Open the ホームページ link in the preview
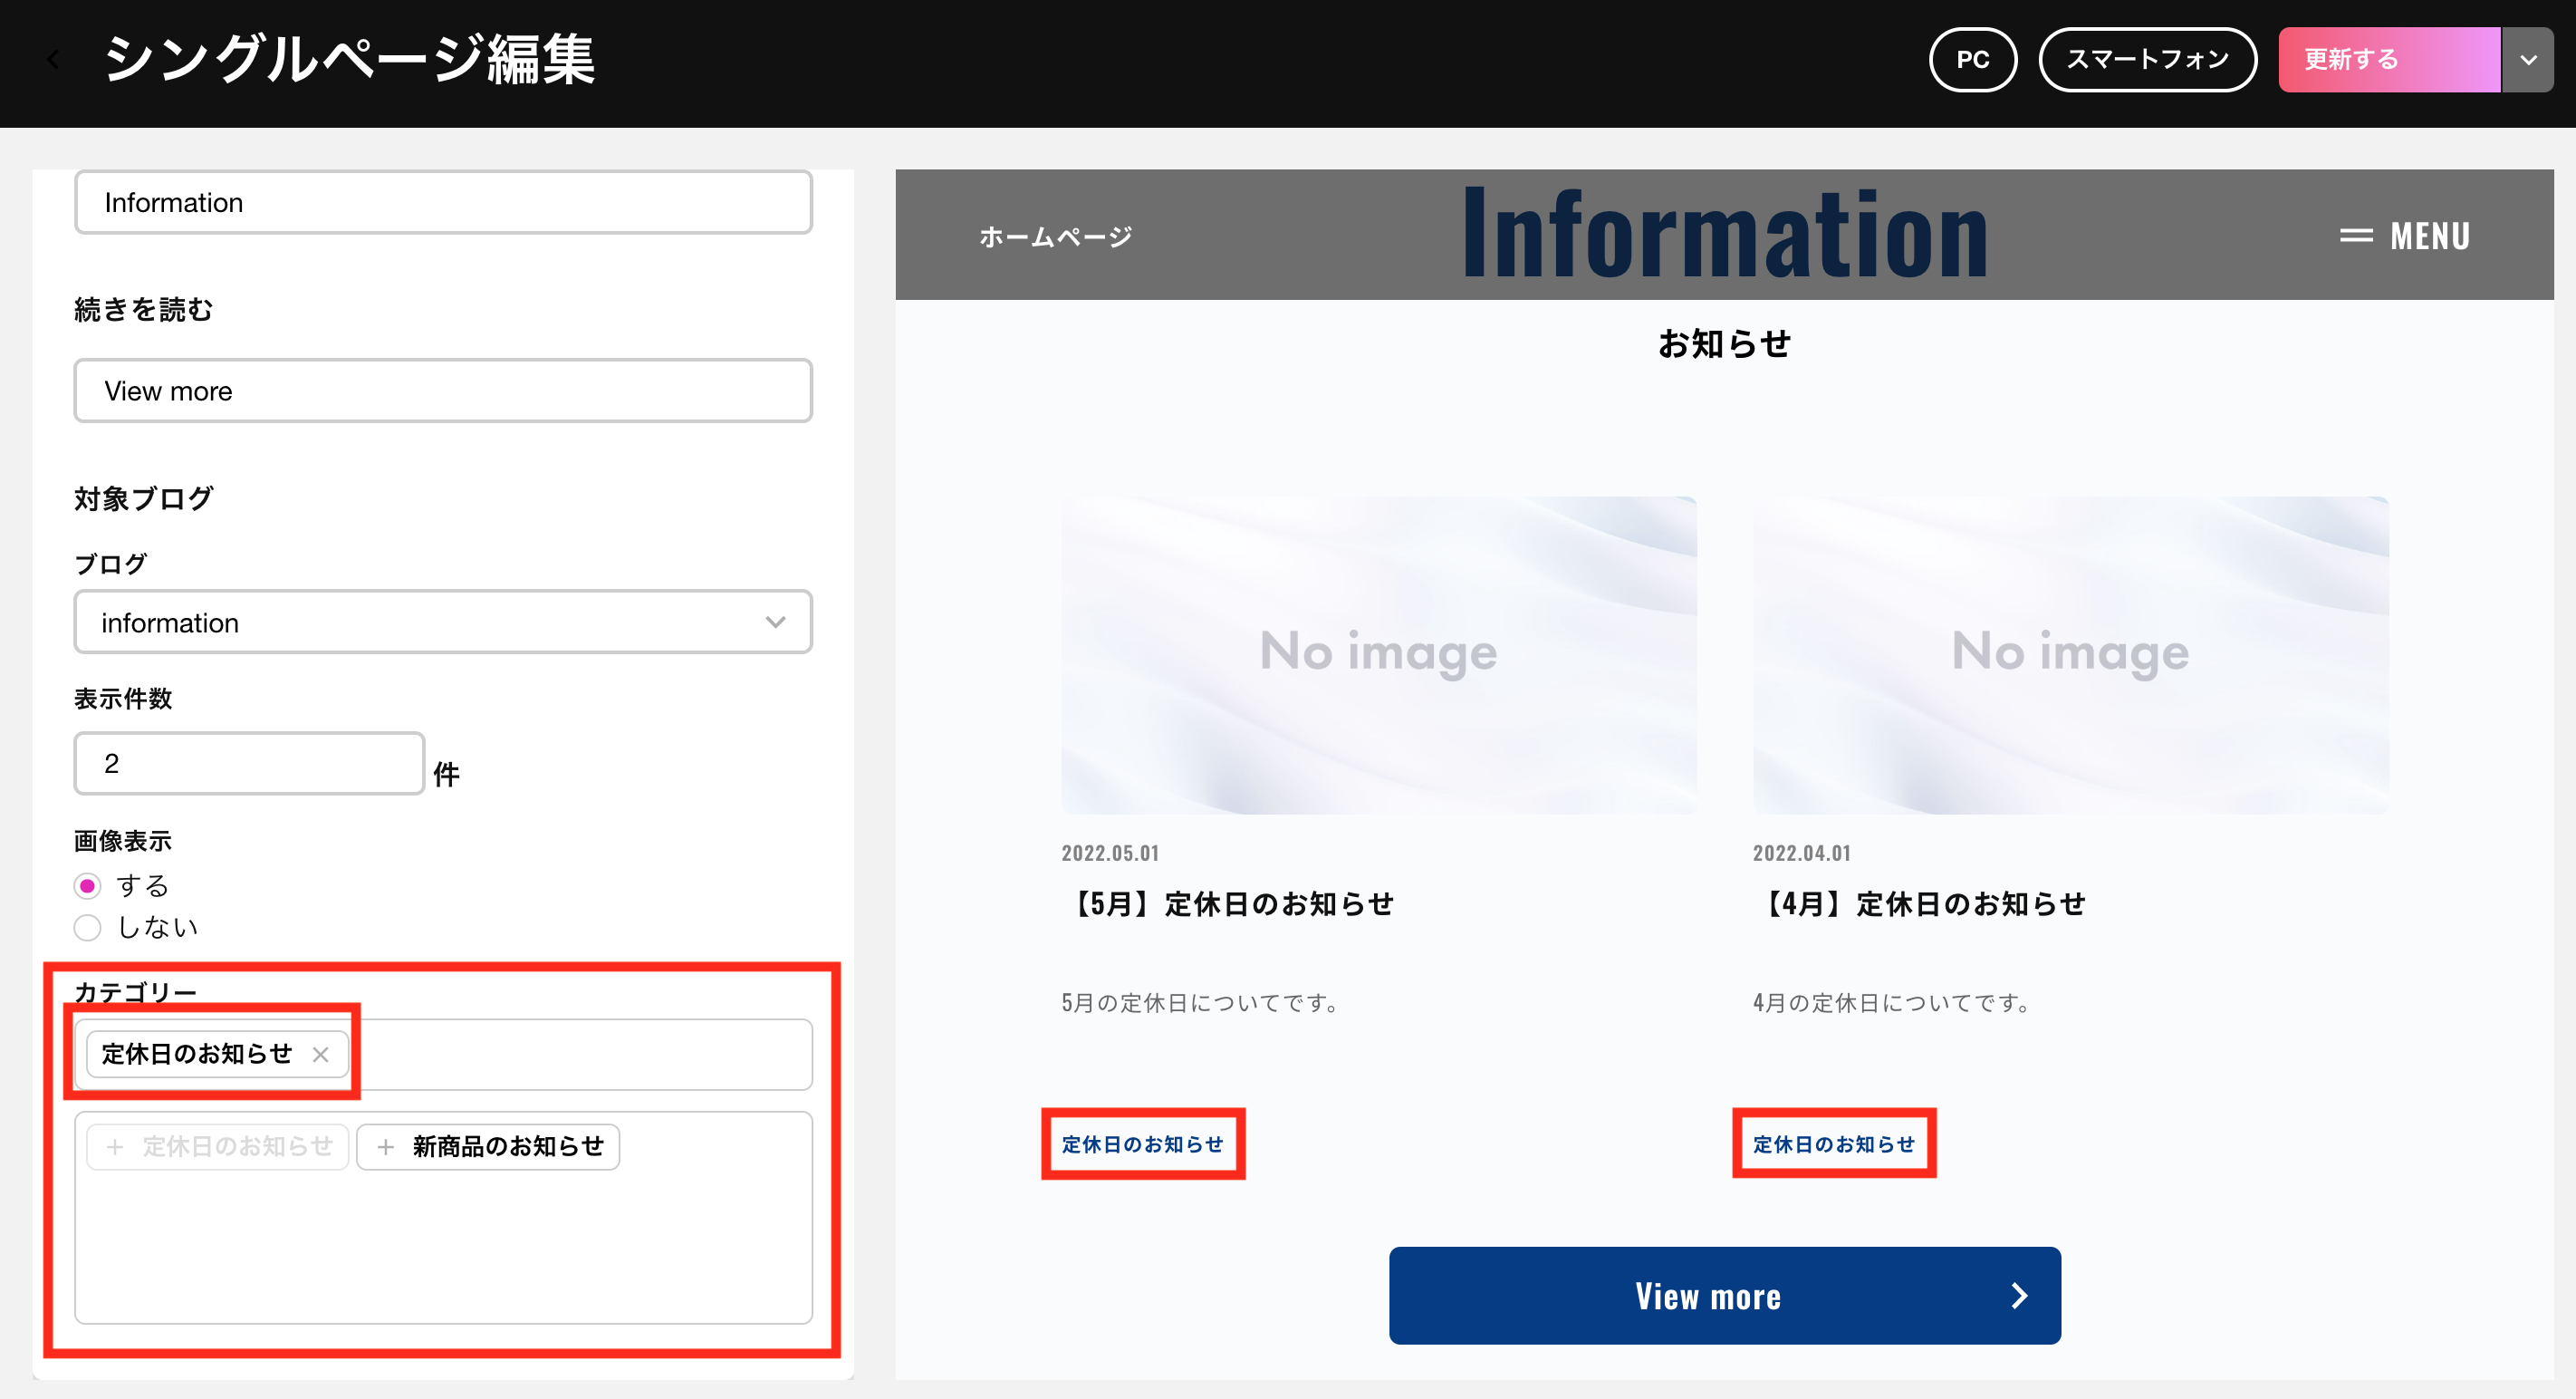Viewport: 2576px width, 1399px height. pyautogui.click(x=1055, y=237)
